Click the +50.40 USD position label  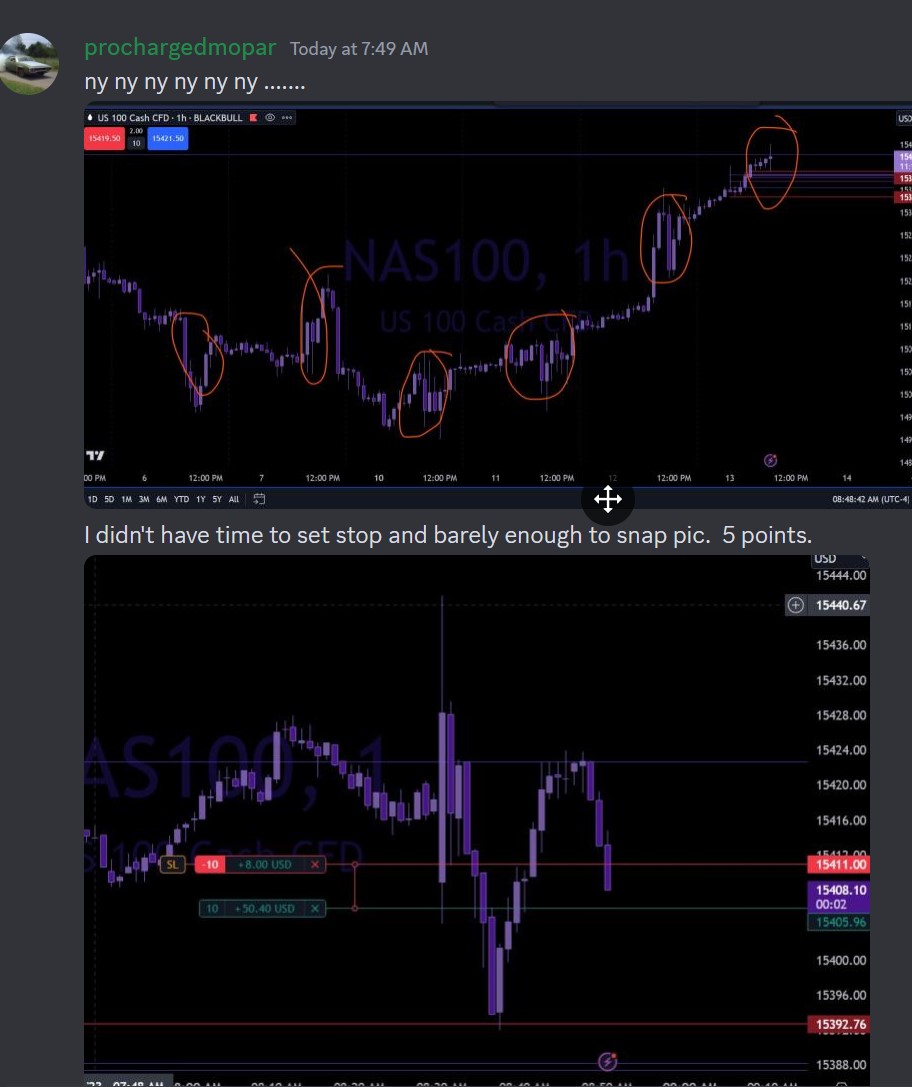264,908
